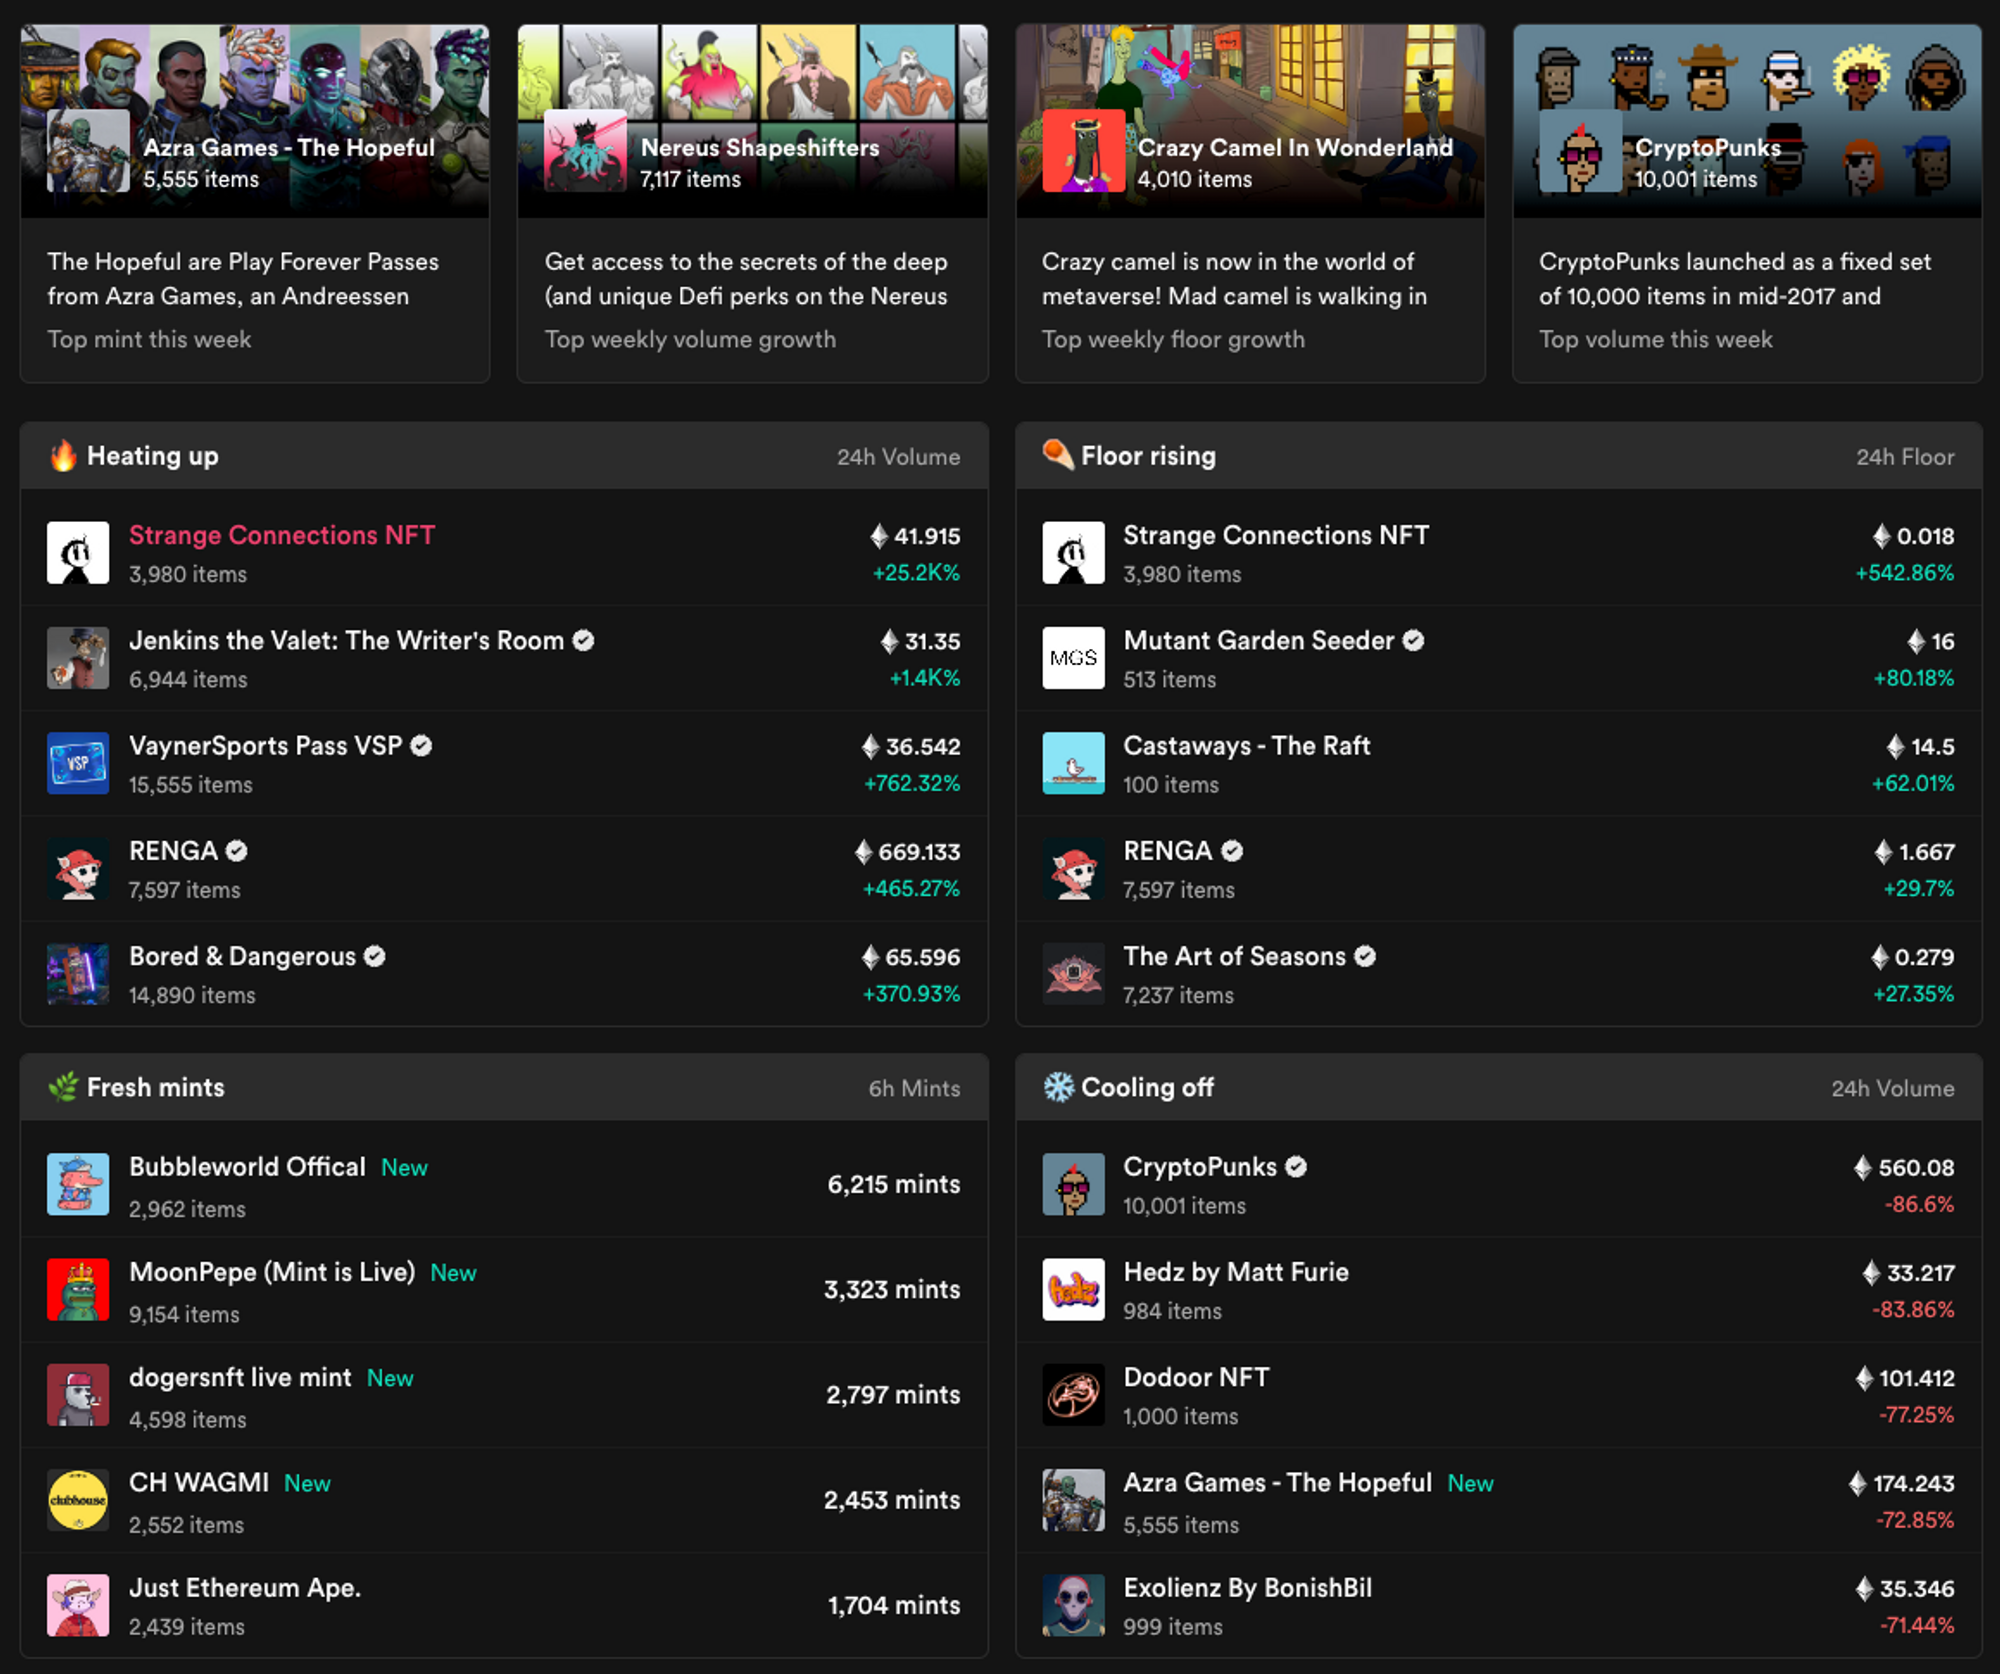
Task: Click 'Top weekly floor growth' caption
Action: pos(1173,340)
